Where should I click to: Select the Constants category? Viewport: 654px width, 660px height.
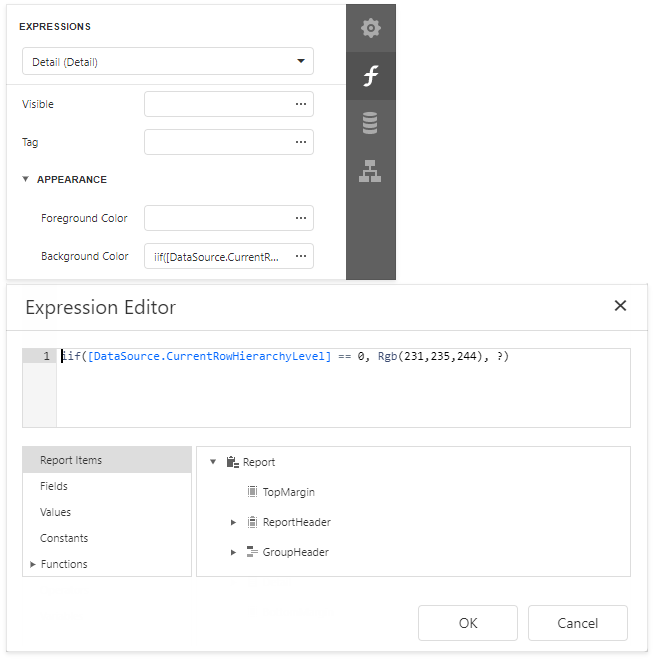(x=107, y=538)
